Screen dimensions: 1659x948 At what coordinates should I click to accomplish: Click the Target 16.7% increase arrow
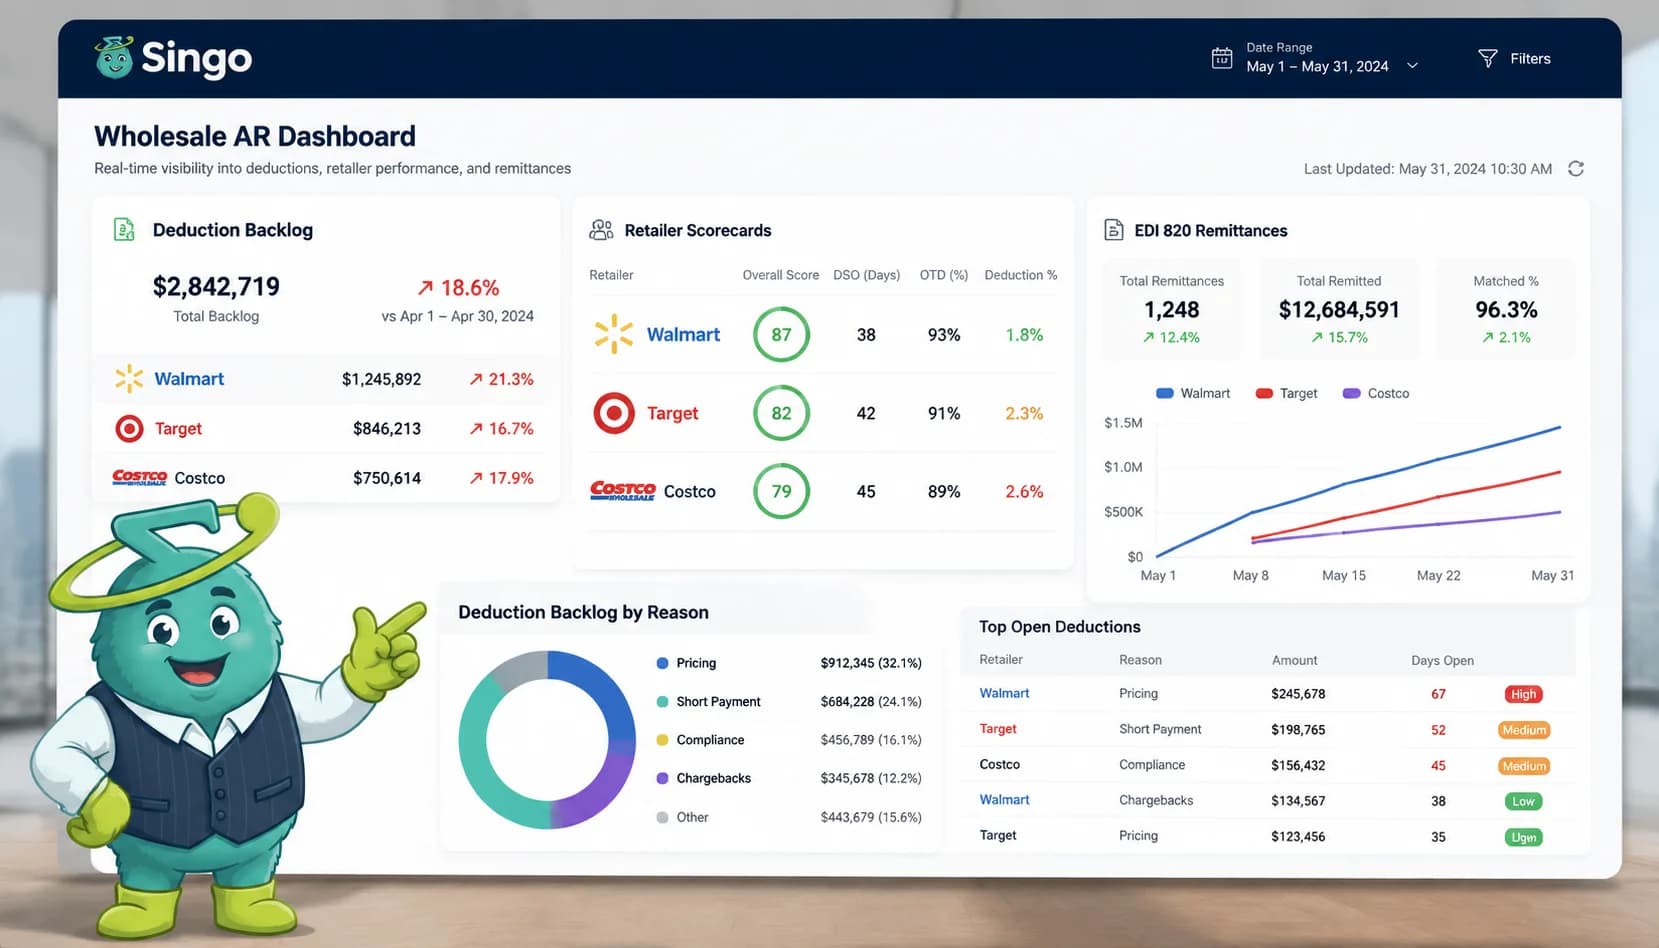pyautogui.click(x=476, y=429)
